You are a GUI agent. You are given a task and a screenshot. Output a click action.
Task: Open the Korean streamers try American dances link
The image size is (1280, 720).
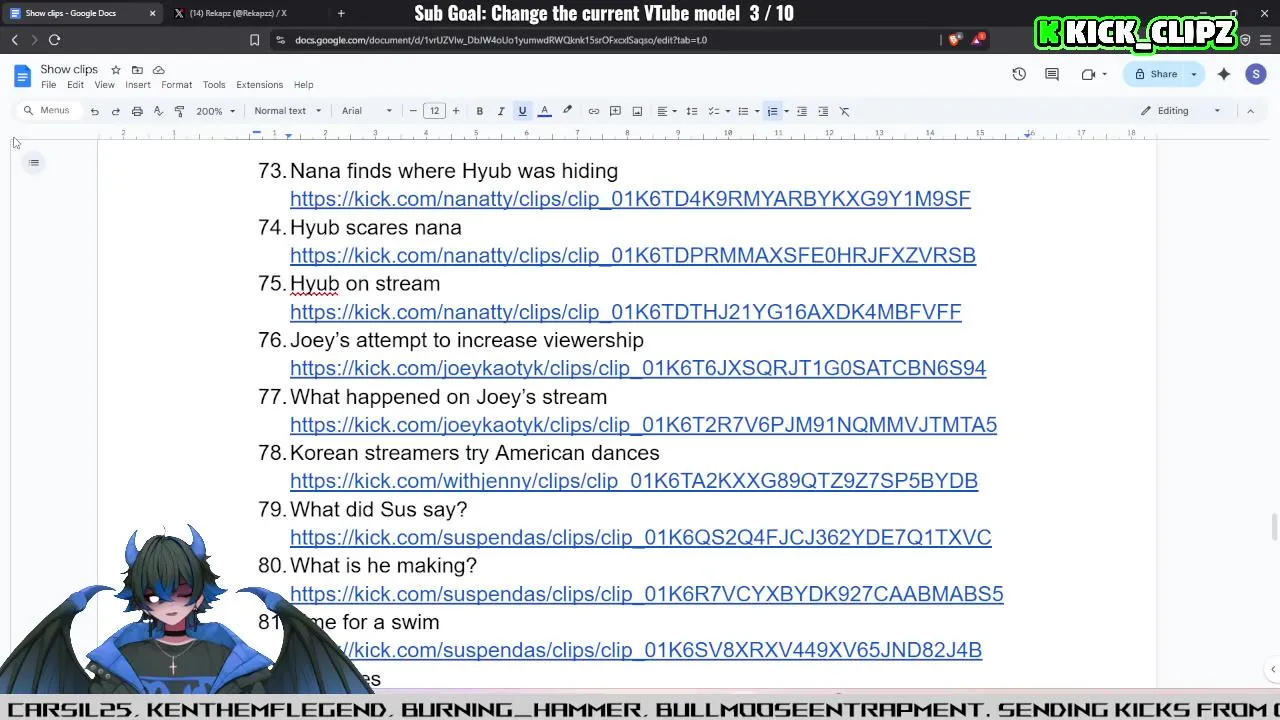[x=634, y=481]
